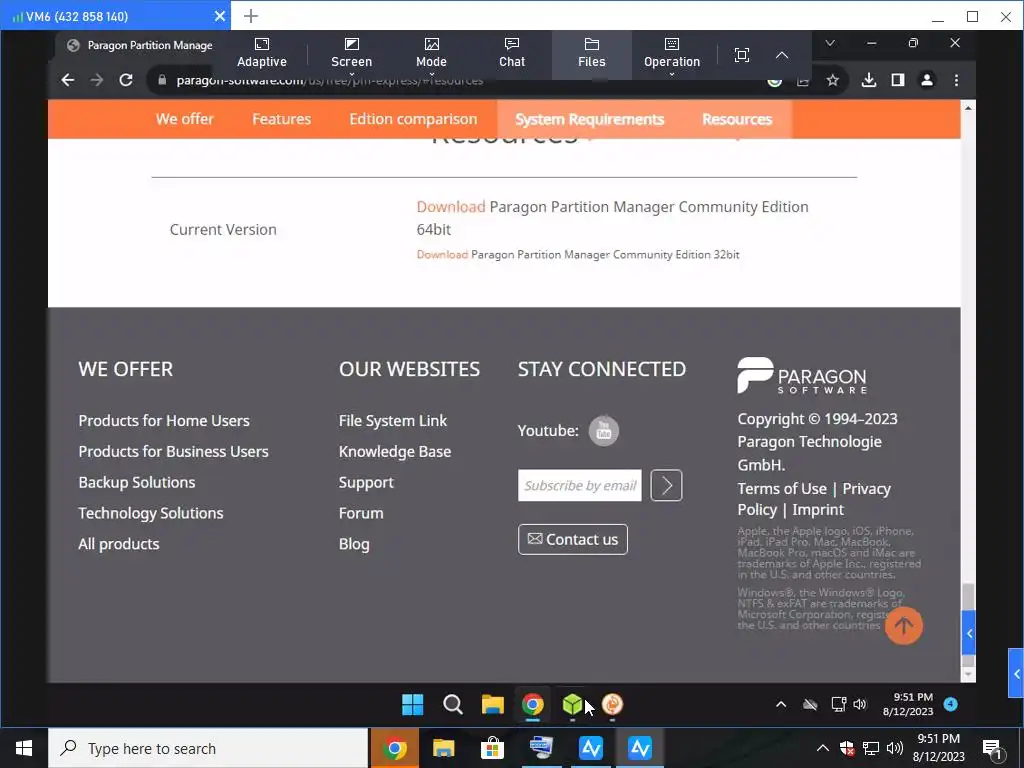This screenshot has height=768, width=1024.
Task: Open Technology Solutions link
Action: click(x=151, y=513)
